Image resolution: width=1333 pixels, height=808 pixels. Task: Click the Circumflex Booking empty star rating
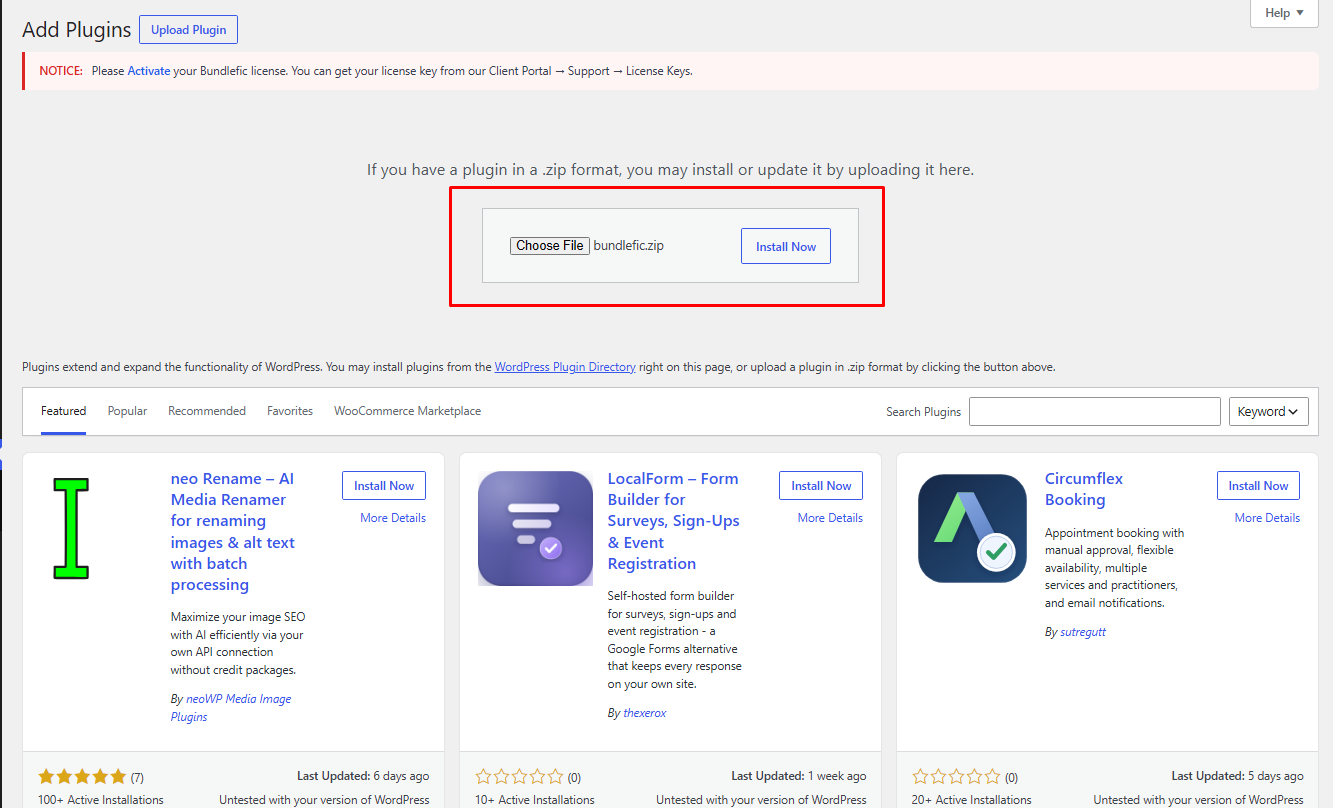point(956,777)
